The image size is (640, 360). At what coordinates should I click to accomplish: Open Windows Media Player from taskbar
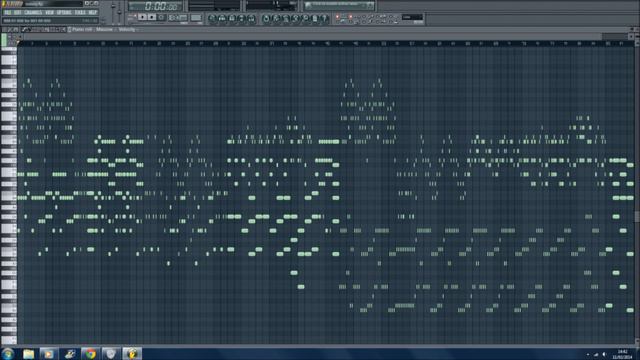[x=48, y=353]
